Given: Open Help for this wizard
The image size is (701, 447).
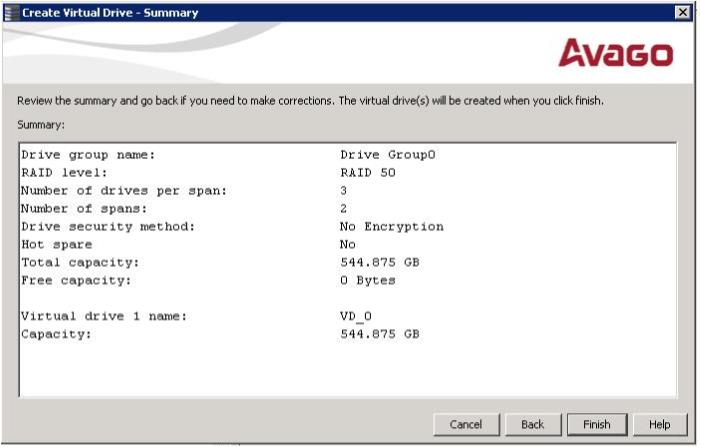Looking at the screenshot, I should (x=659, y=424).
